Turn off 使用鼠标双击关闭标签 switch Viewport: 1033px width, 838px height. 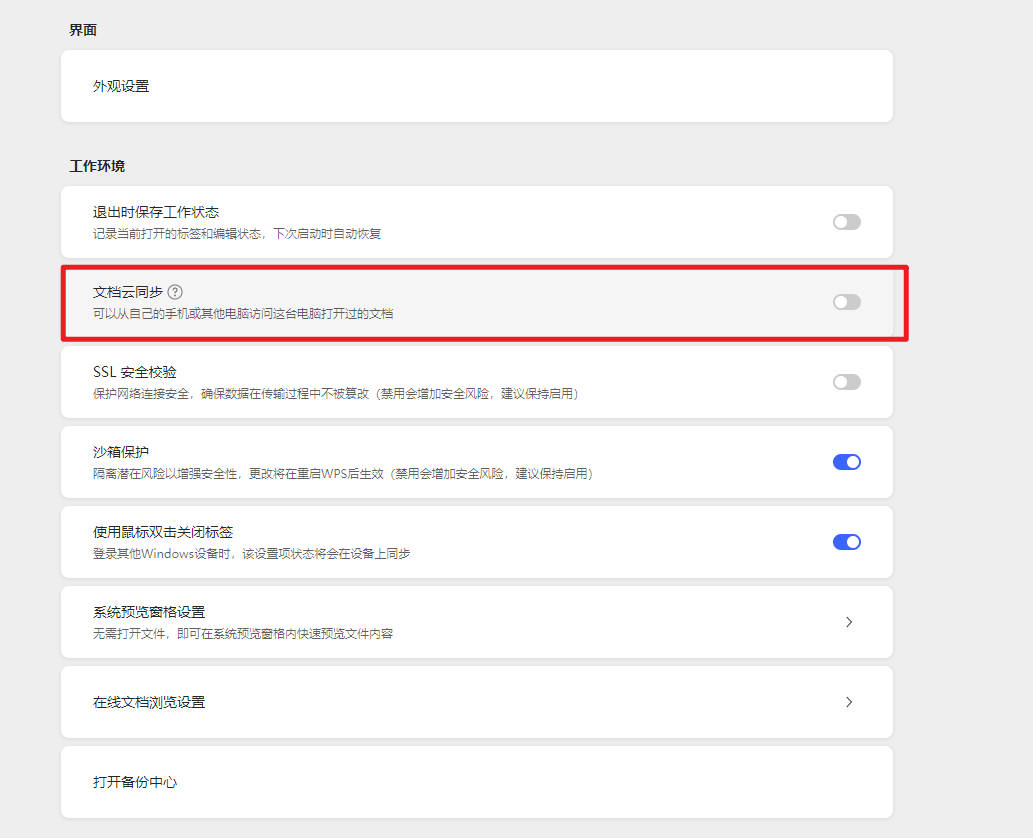(x=846, y=542)
